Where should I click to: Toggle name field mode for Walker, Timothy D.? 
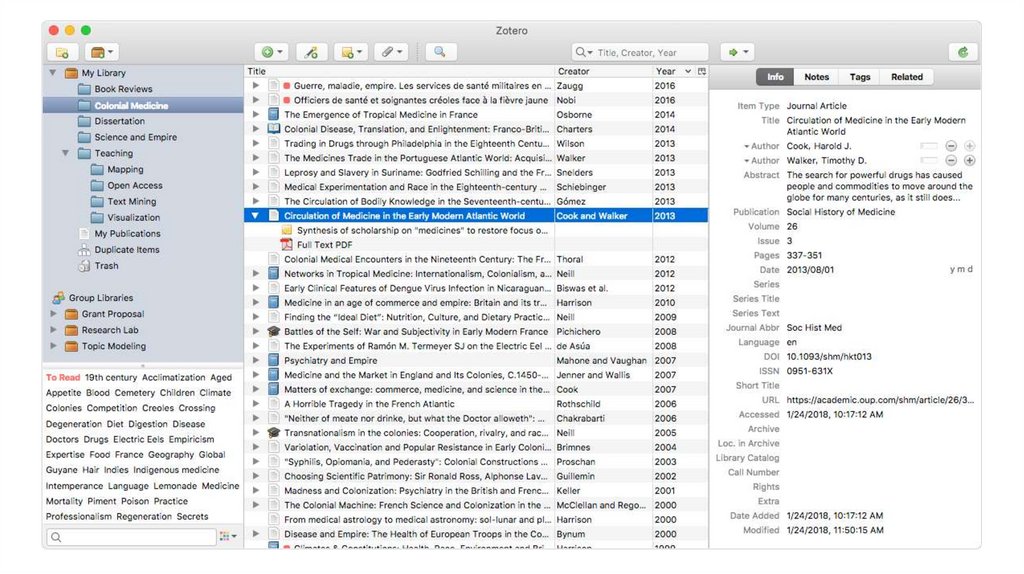point(929,161)
